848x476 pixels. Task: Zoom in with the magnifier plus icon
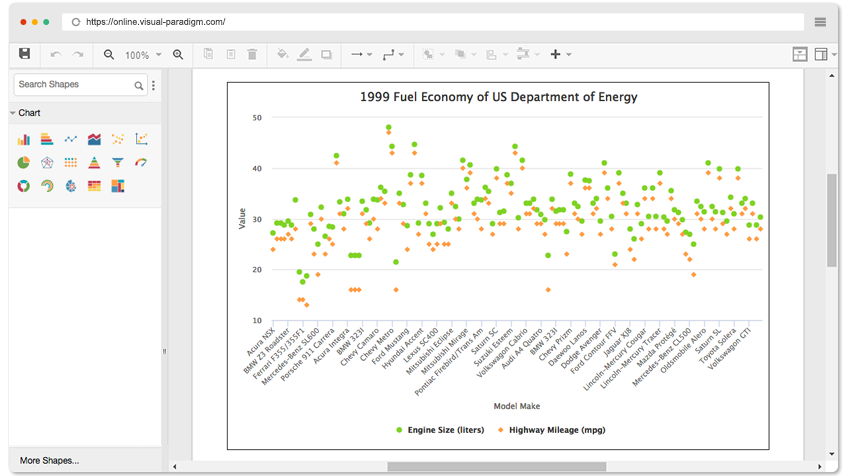178,55
